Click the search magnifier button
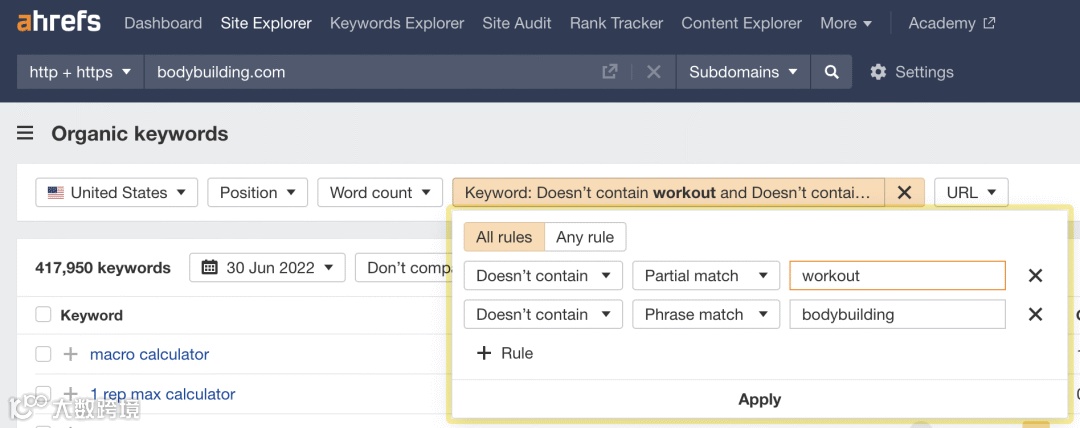This screenshot has width=1080, height=428. click(x=831, y=72)
